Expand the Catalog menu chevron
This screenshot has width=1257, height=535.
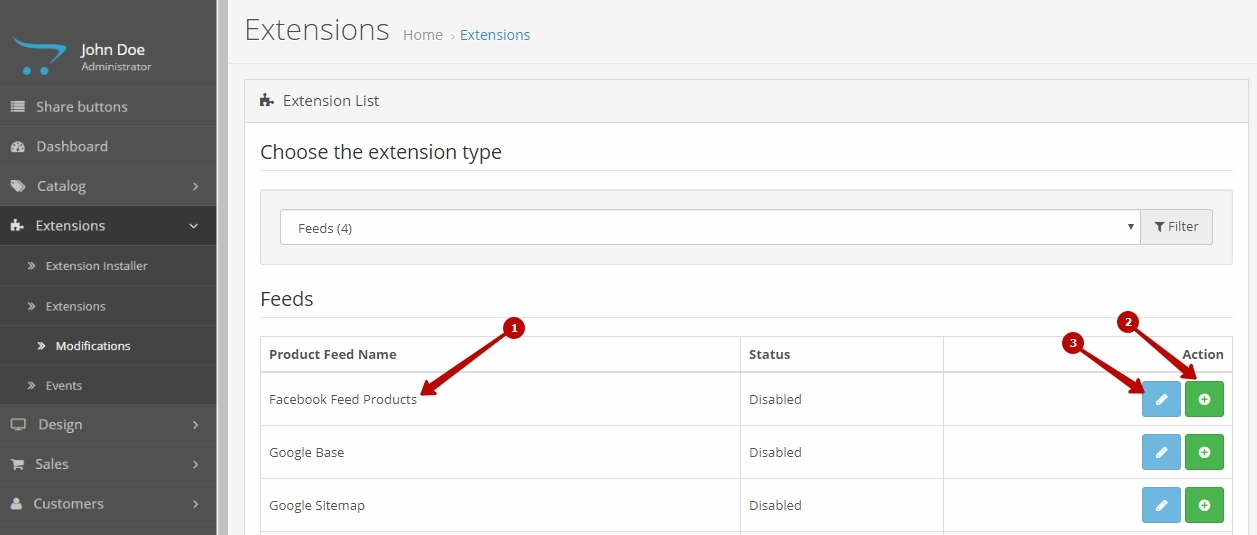(196, 186)
